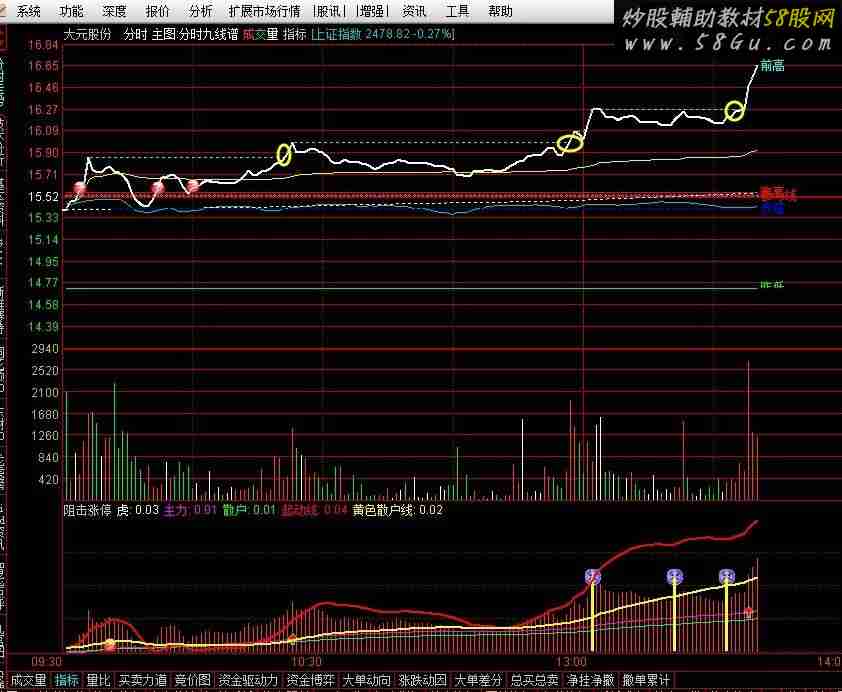Open the 工具 menu
This screenshot has width=842, height=692.
(457, 11)
